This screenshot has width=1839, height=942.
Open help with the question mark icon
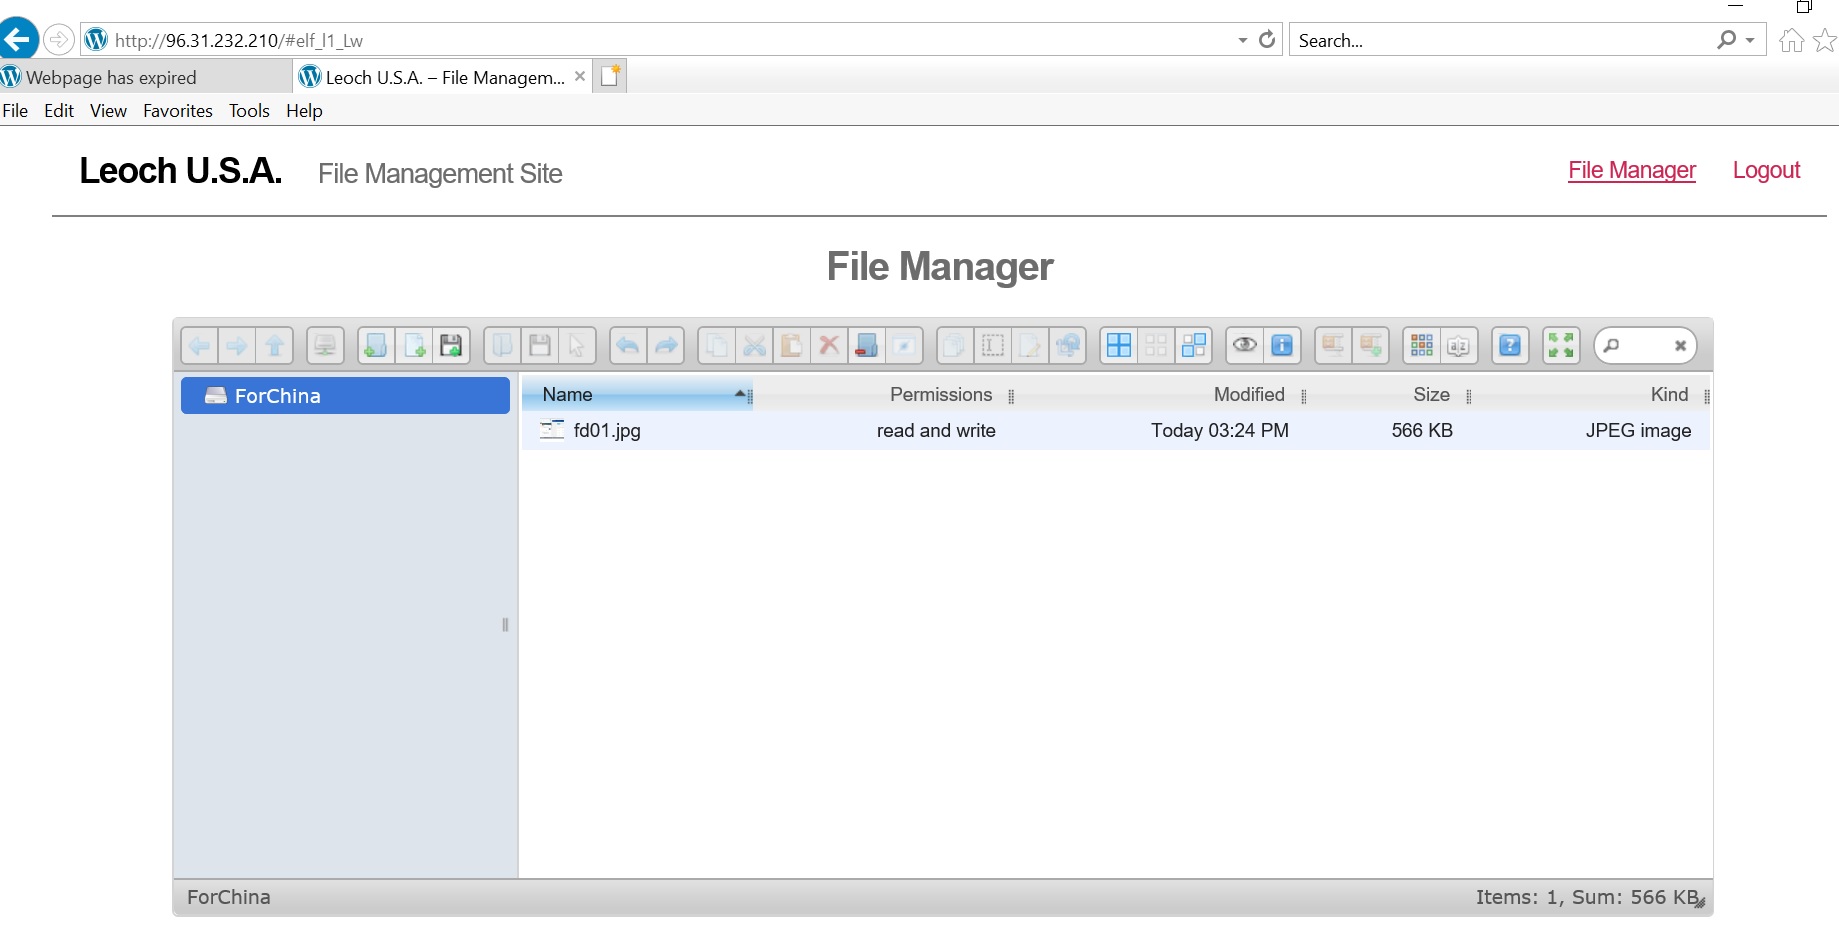tap(1510, 346)
